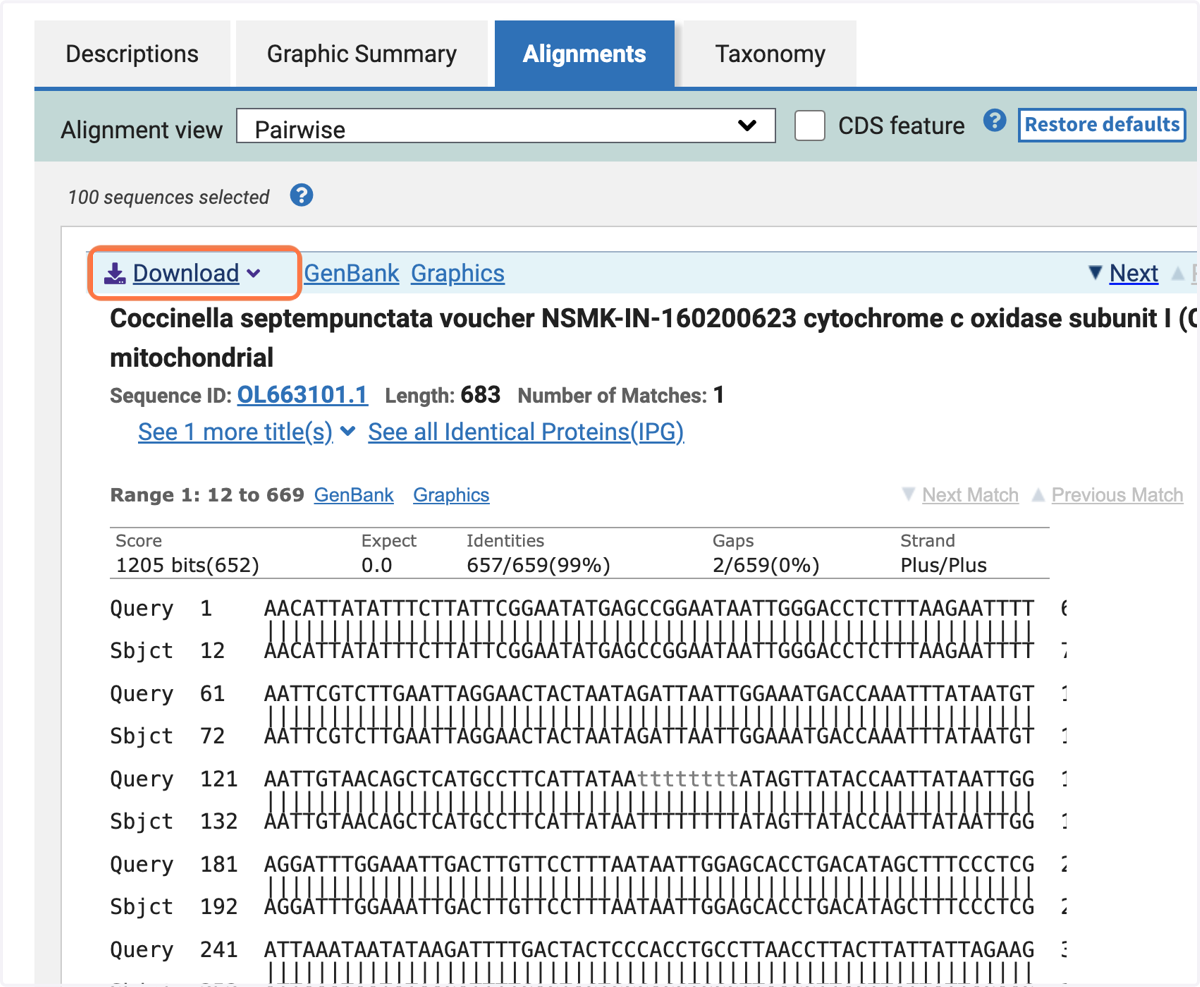Click the Score value 1205 bits(652)
The width and height of the screenshot is (1200, 987).
[x=188, y=565]
